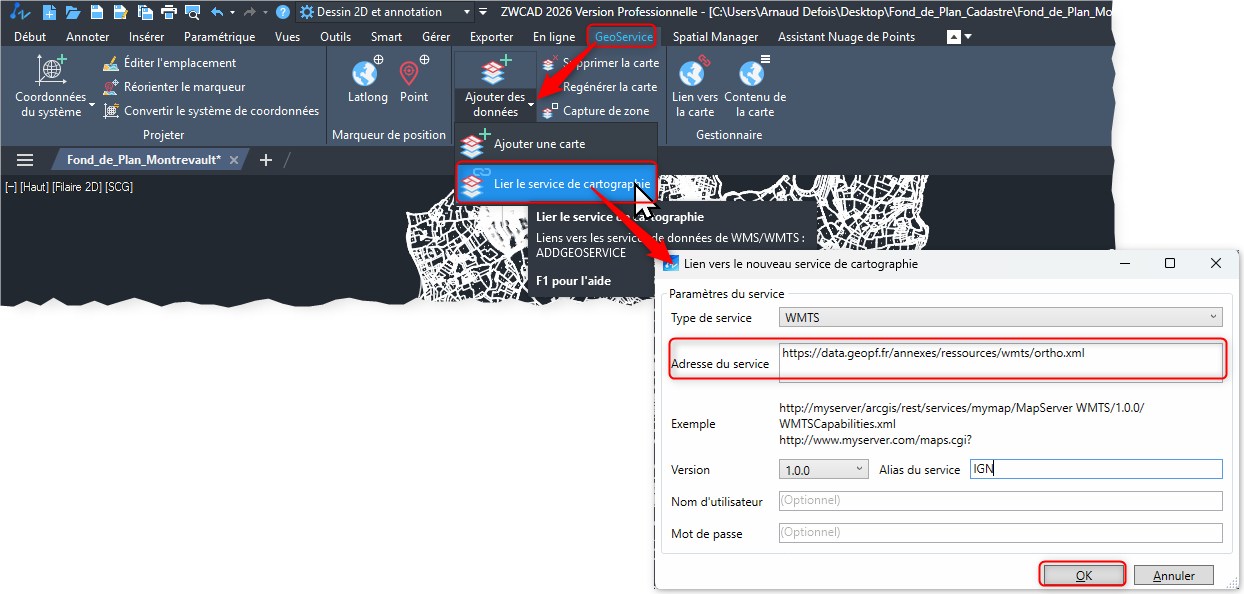This screenshot has width=1244, height=594.
Task: Open the Dessin 2D et annotation workspace dropdown
Action: tap(385, 12)
